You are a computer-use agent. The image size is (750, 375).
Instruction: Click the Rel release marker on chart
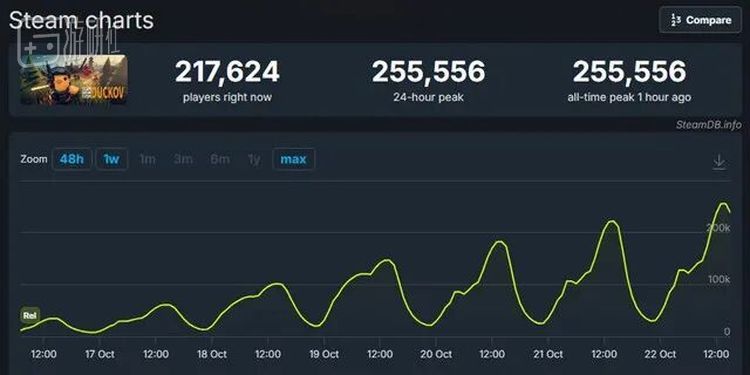point(30,316)
